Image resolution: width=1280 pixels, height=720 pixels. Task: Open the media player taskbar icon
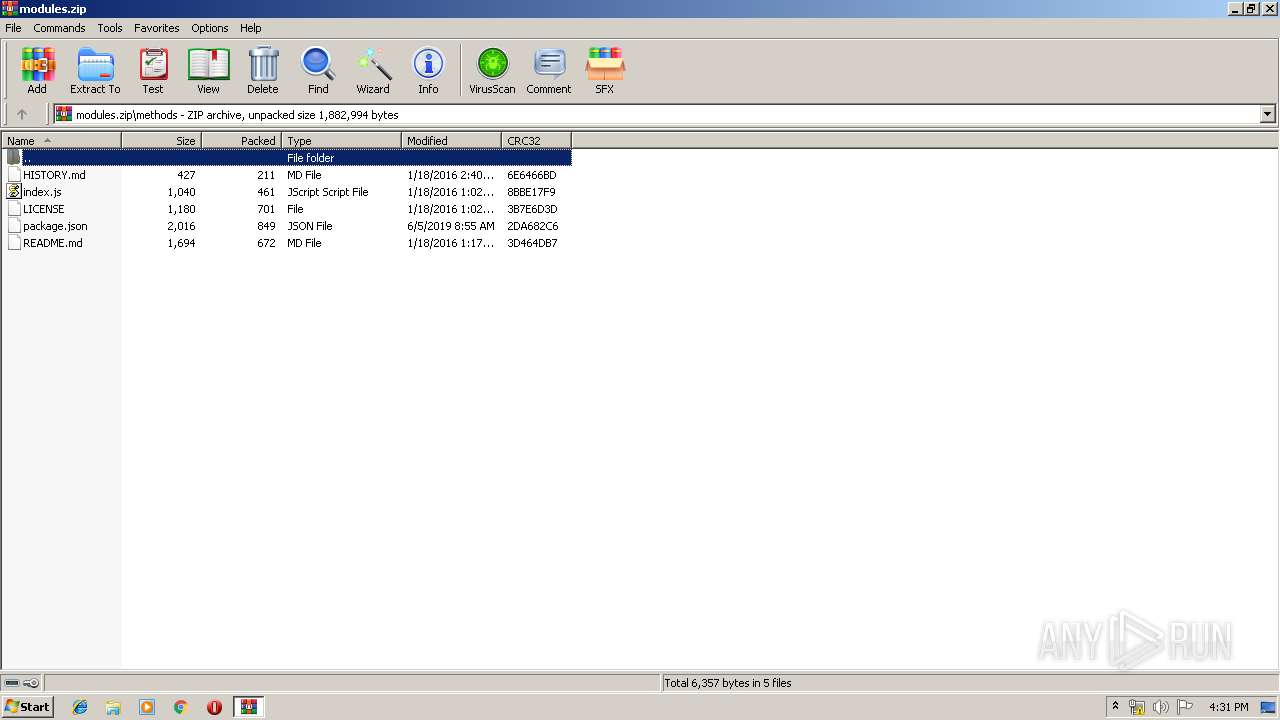pyautogui.click(x=147, y=707)
